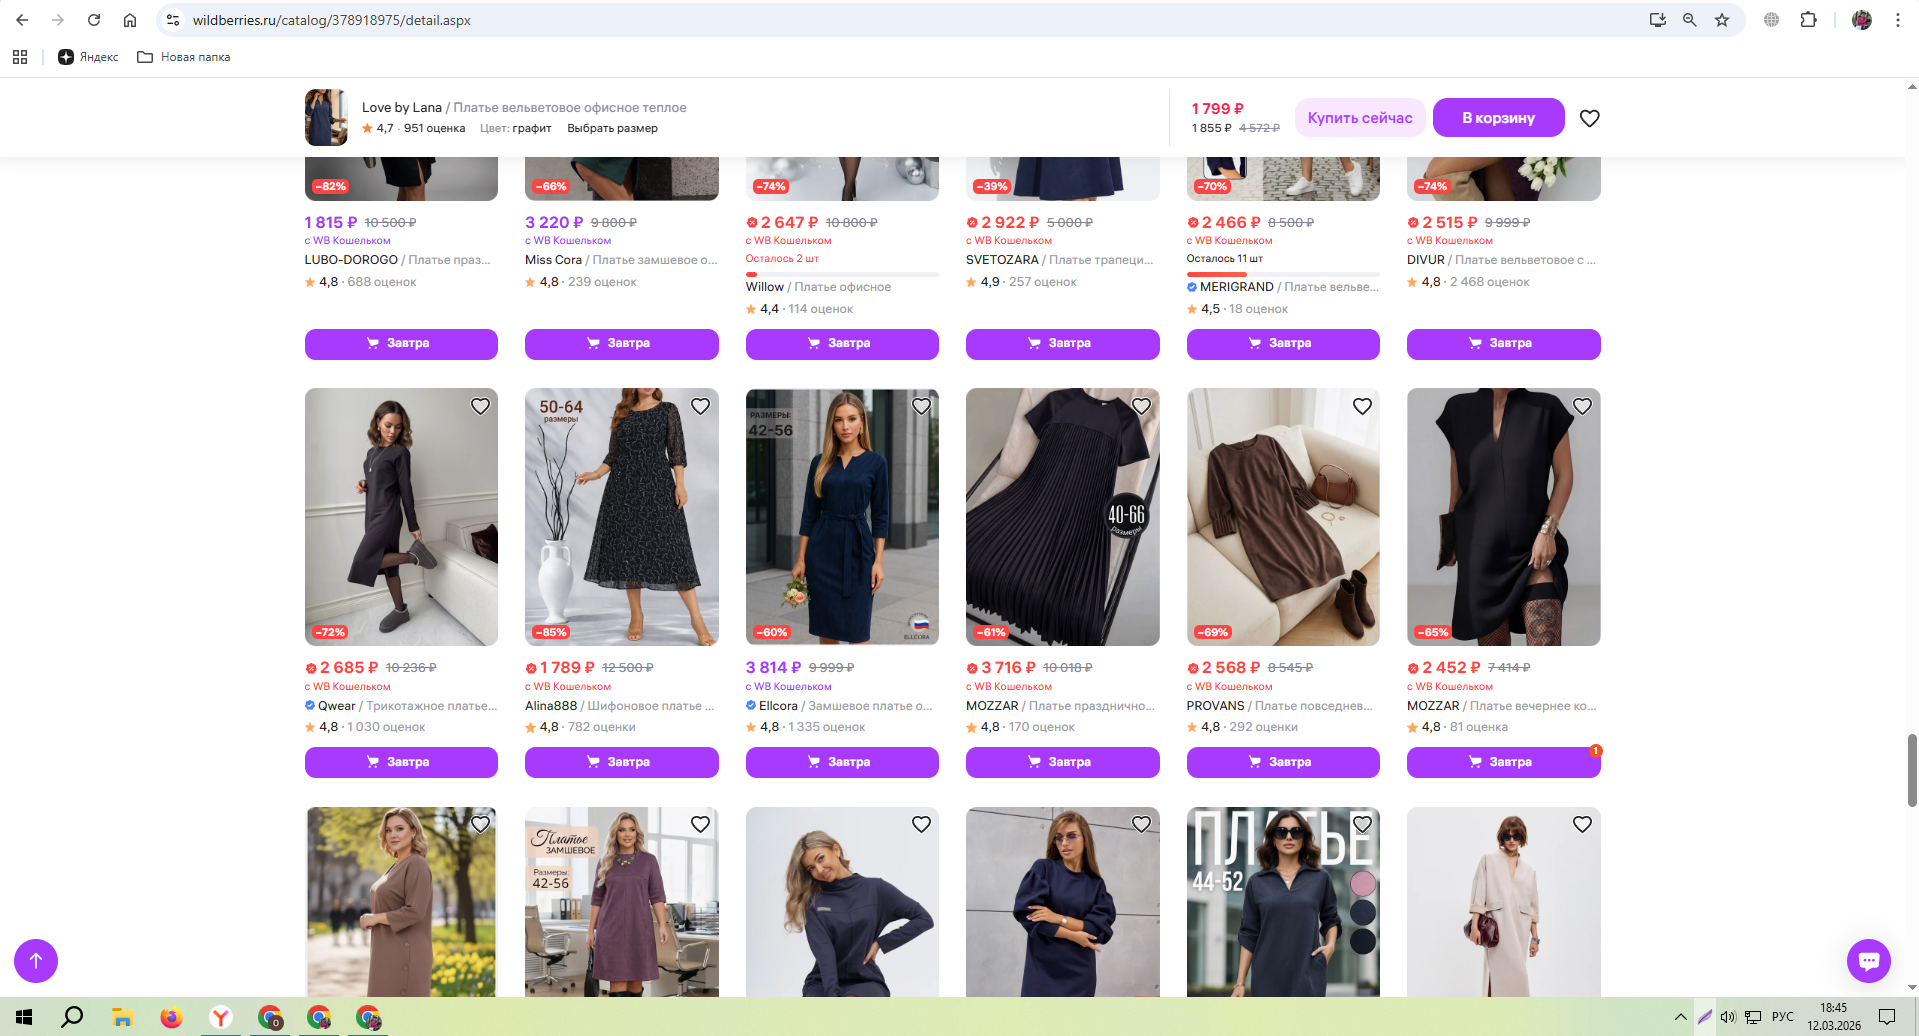The image size is (1919, 1036).
Task: Open Windows taskbar search
Action: 72,1017
